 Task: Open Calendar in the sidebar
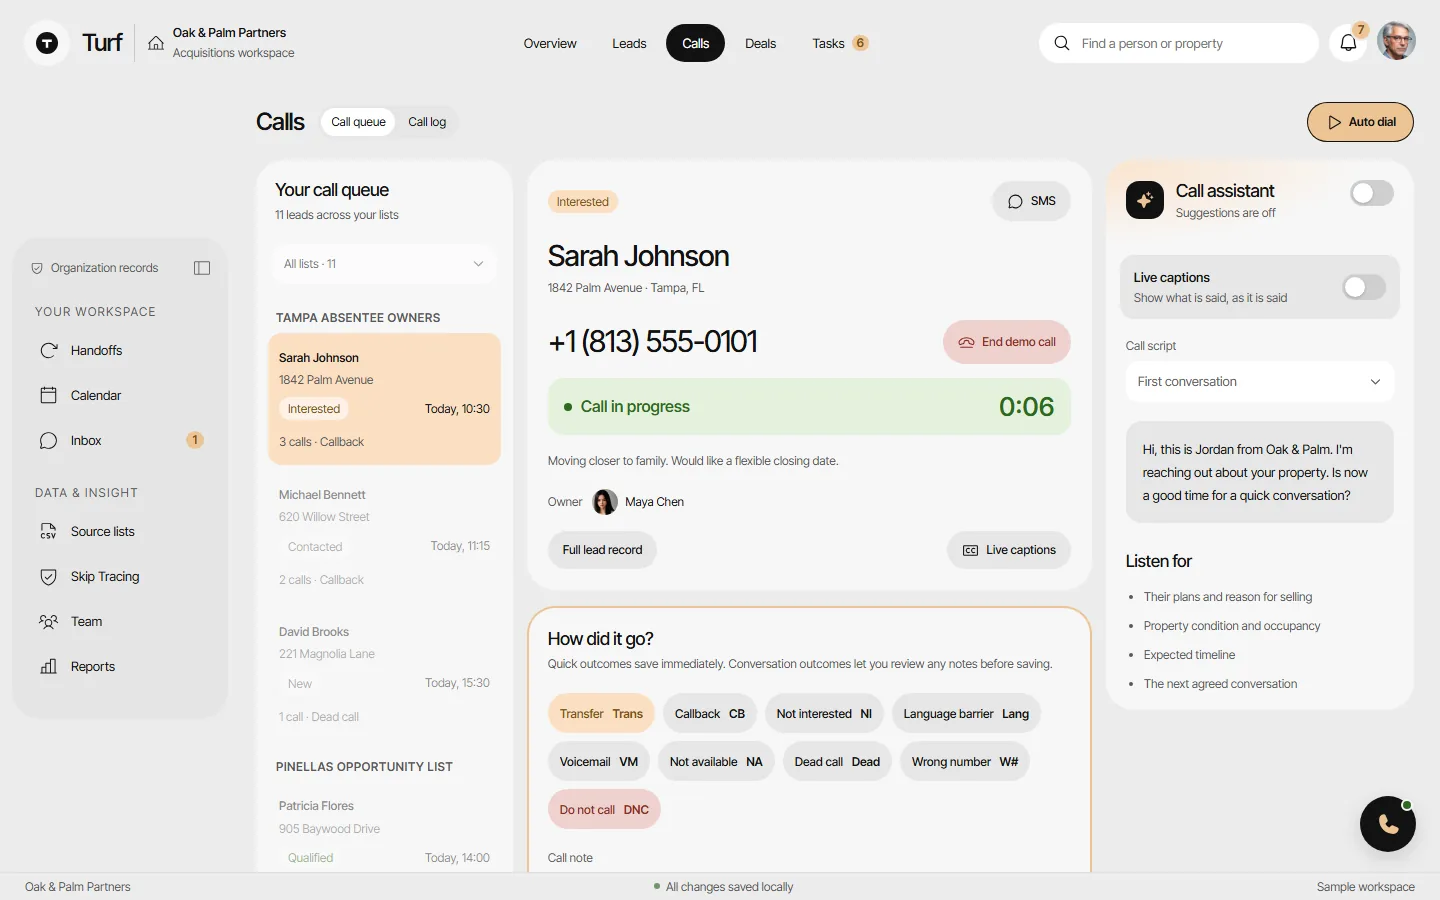tap(120, 396)
